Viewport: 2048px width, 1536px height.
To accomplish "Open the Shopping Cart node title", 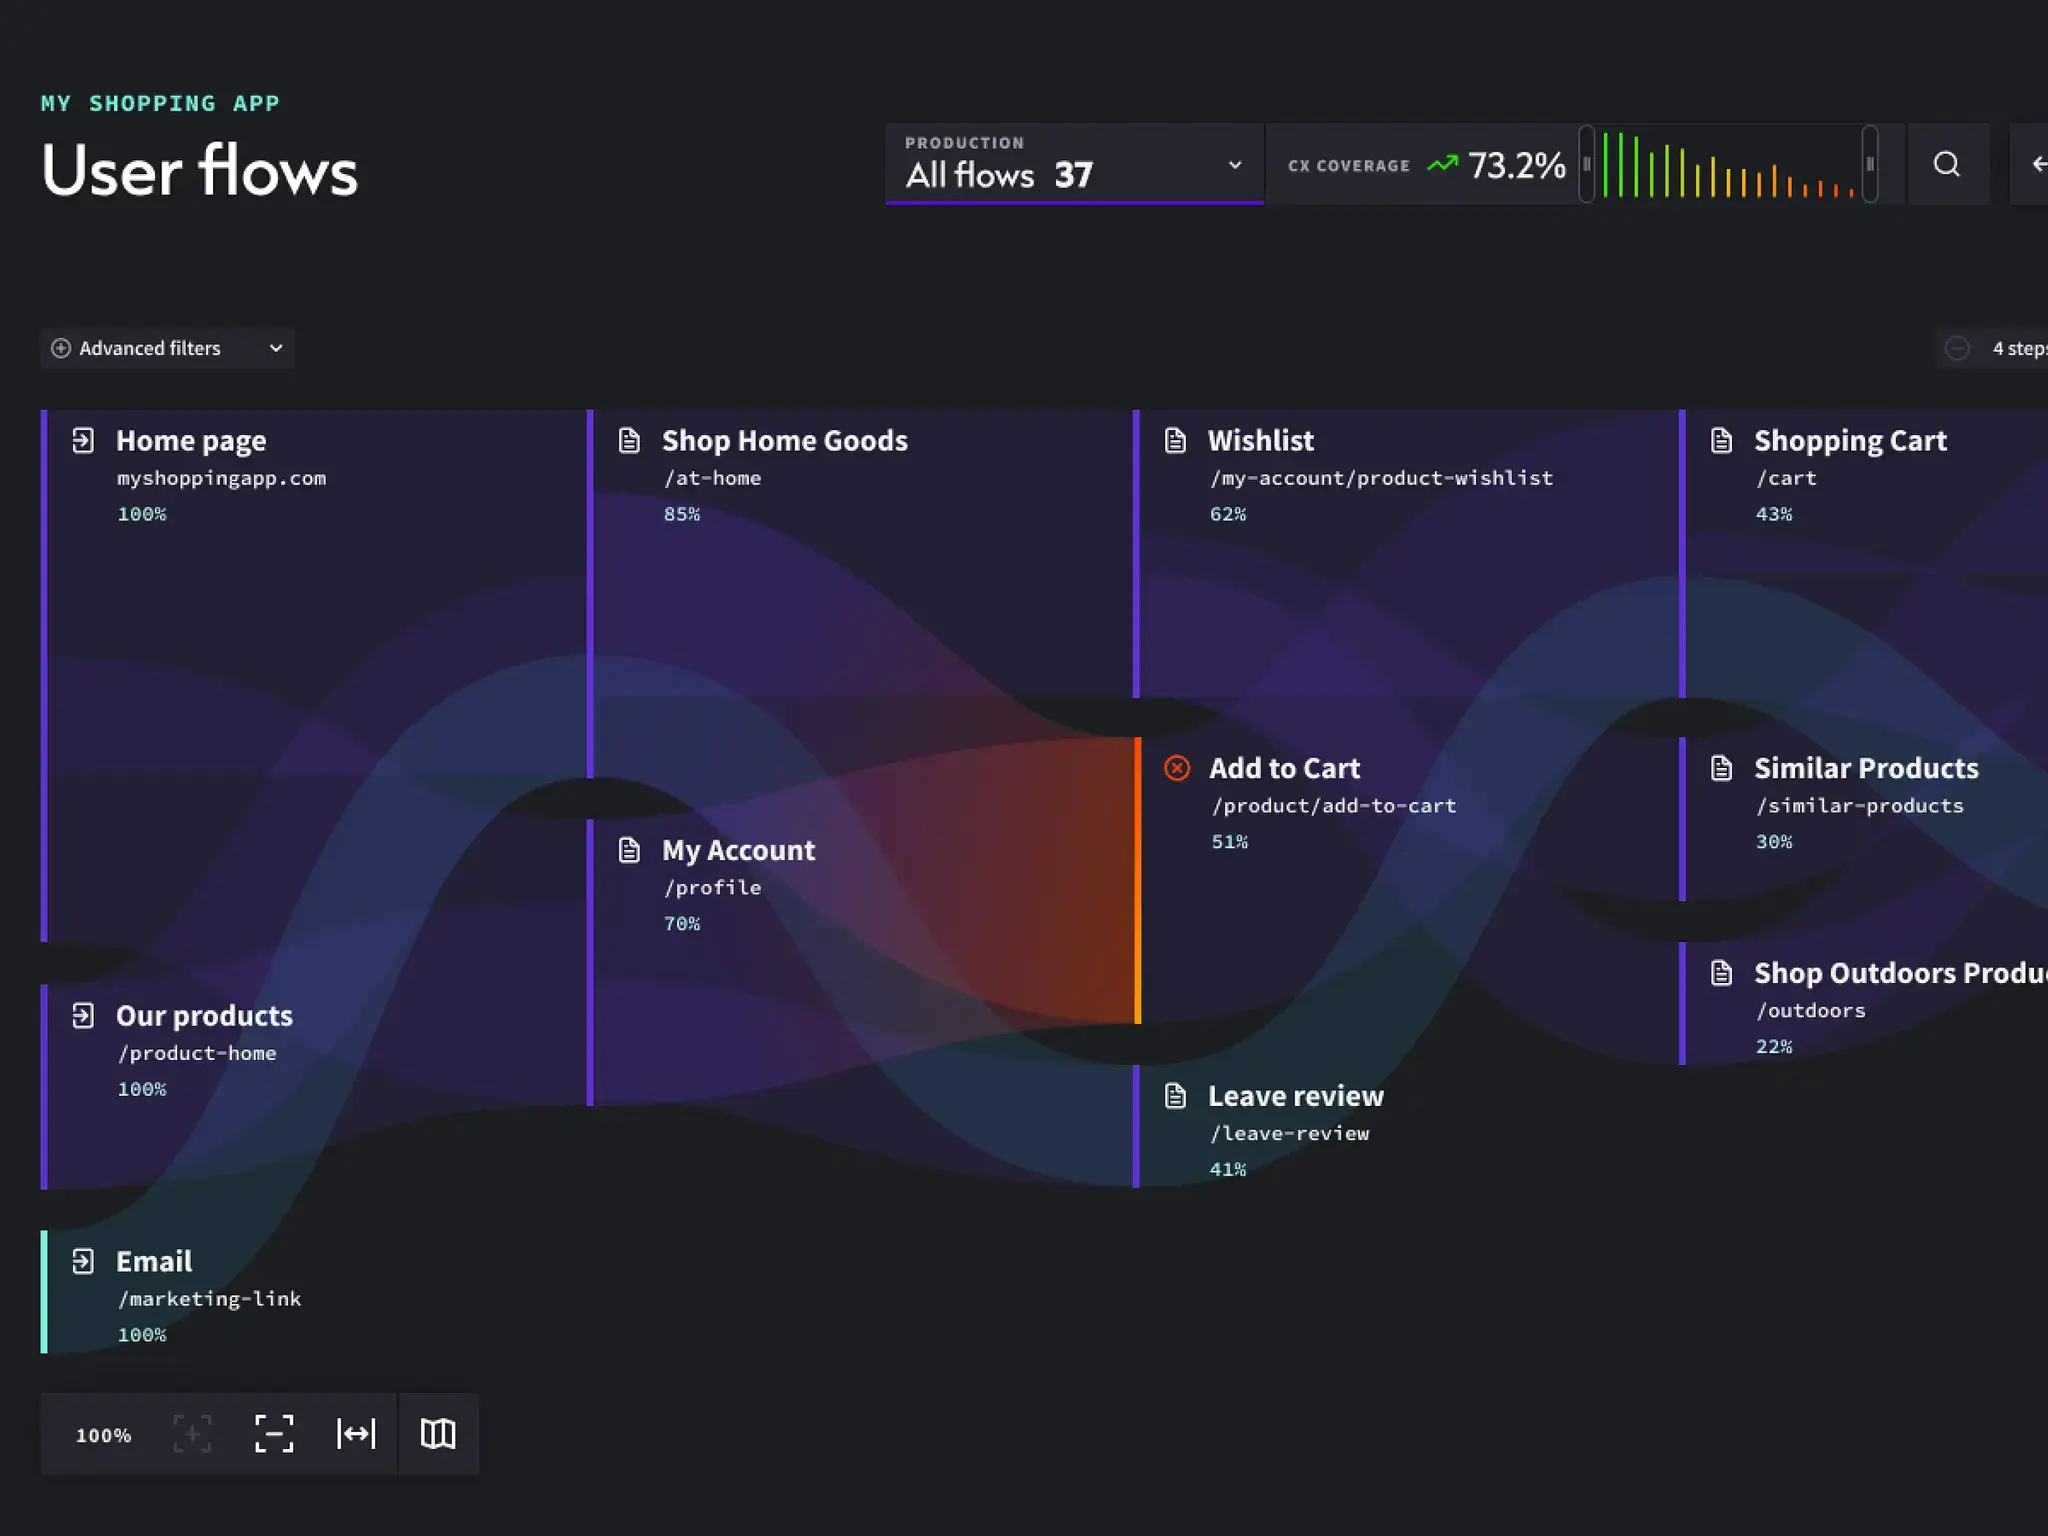I will pos(1850,440).
